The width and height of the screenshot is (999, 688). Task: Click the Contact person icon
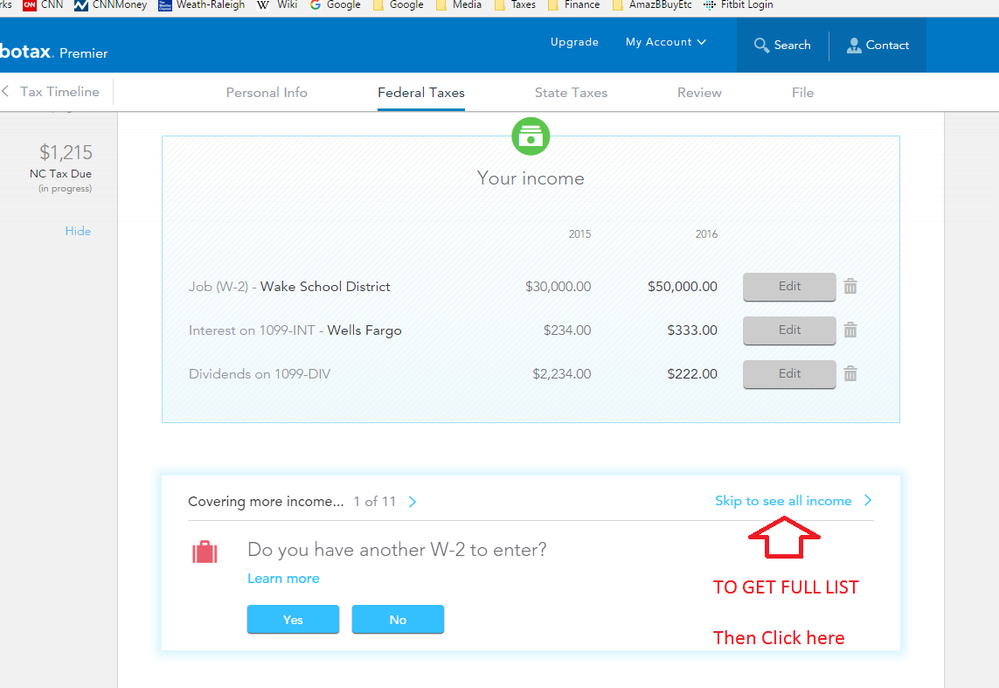tap(854, 45)
